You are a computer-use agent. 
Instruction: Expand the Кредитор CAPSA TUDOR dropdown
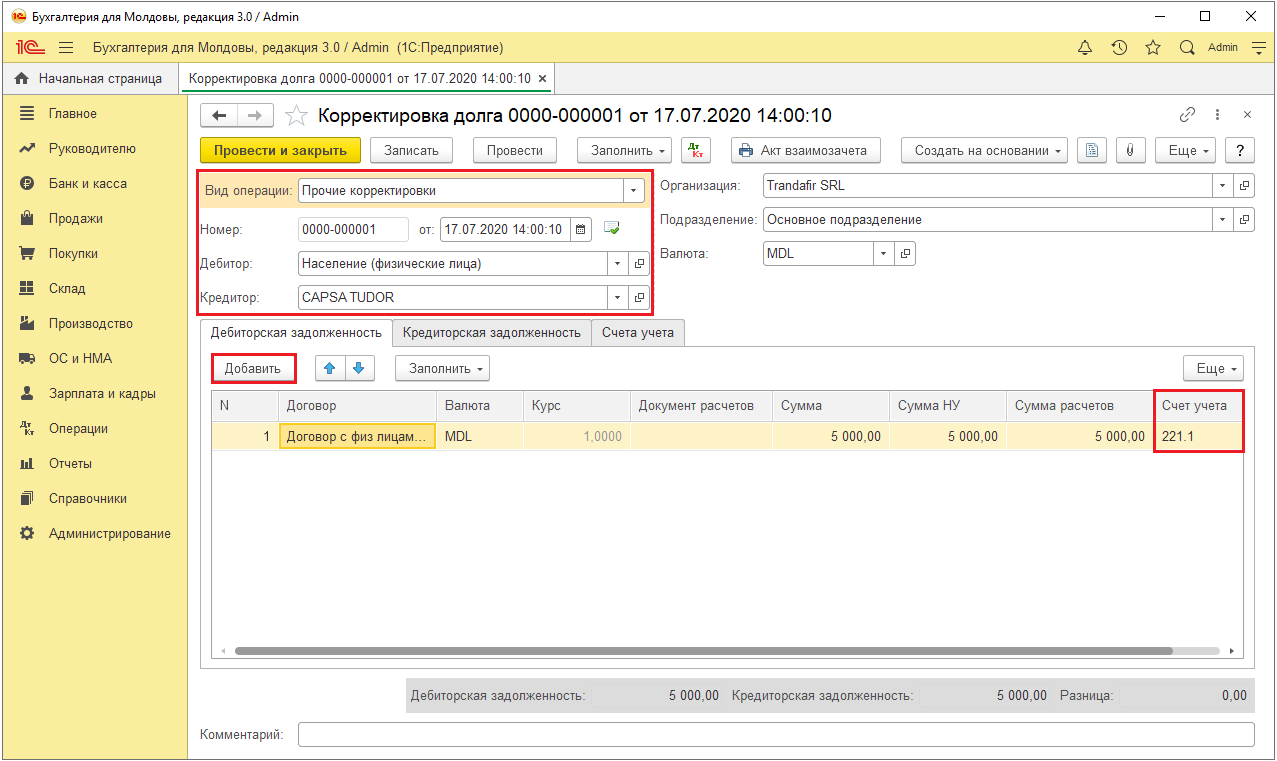[617, 297]
